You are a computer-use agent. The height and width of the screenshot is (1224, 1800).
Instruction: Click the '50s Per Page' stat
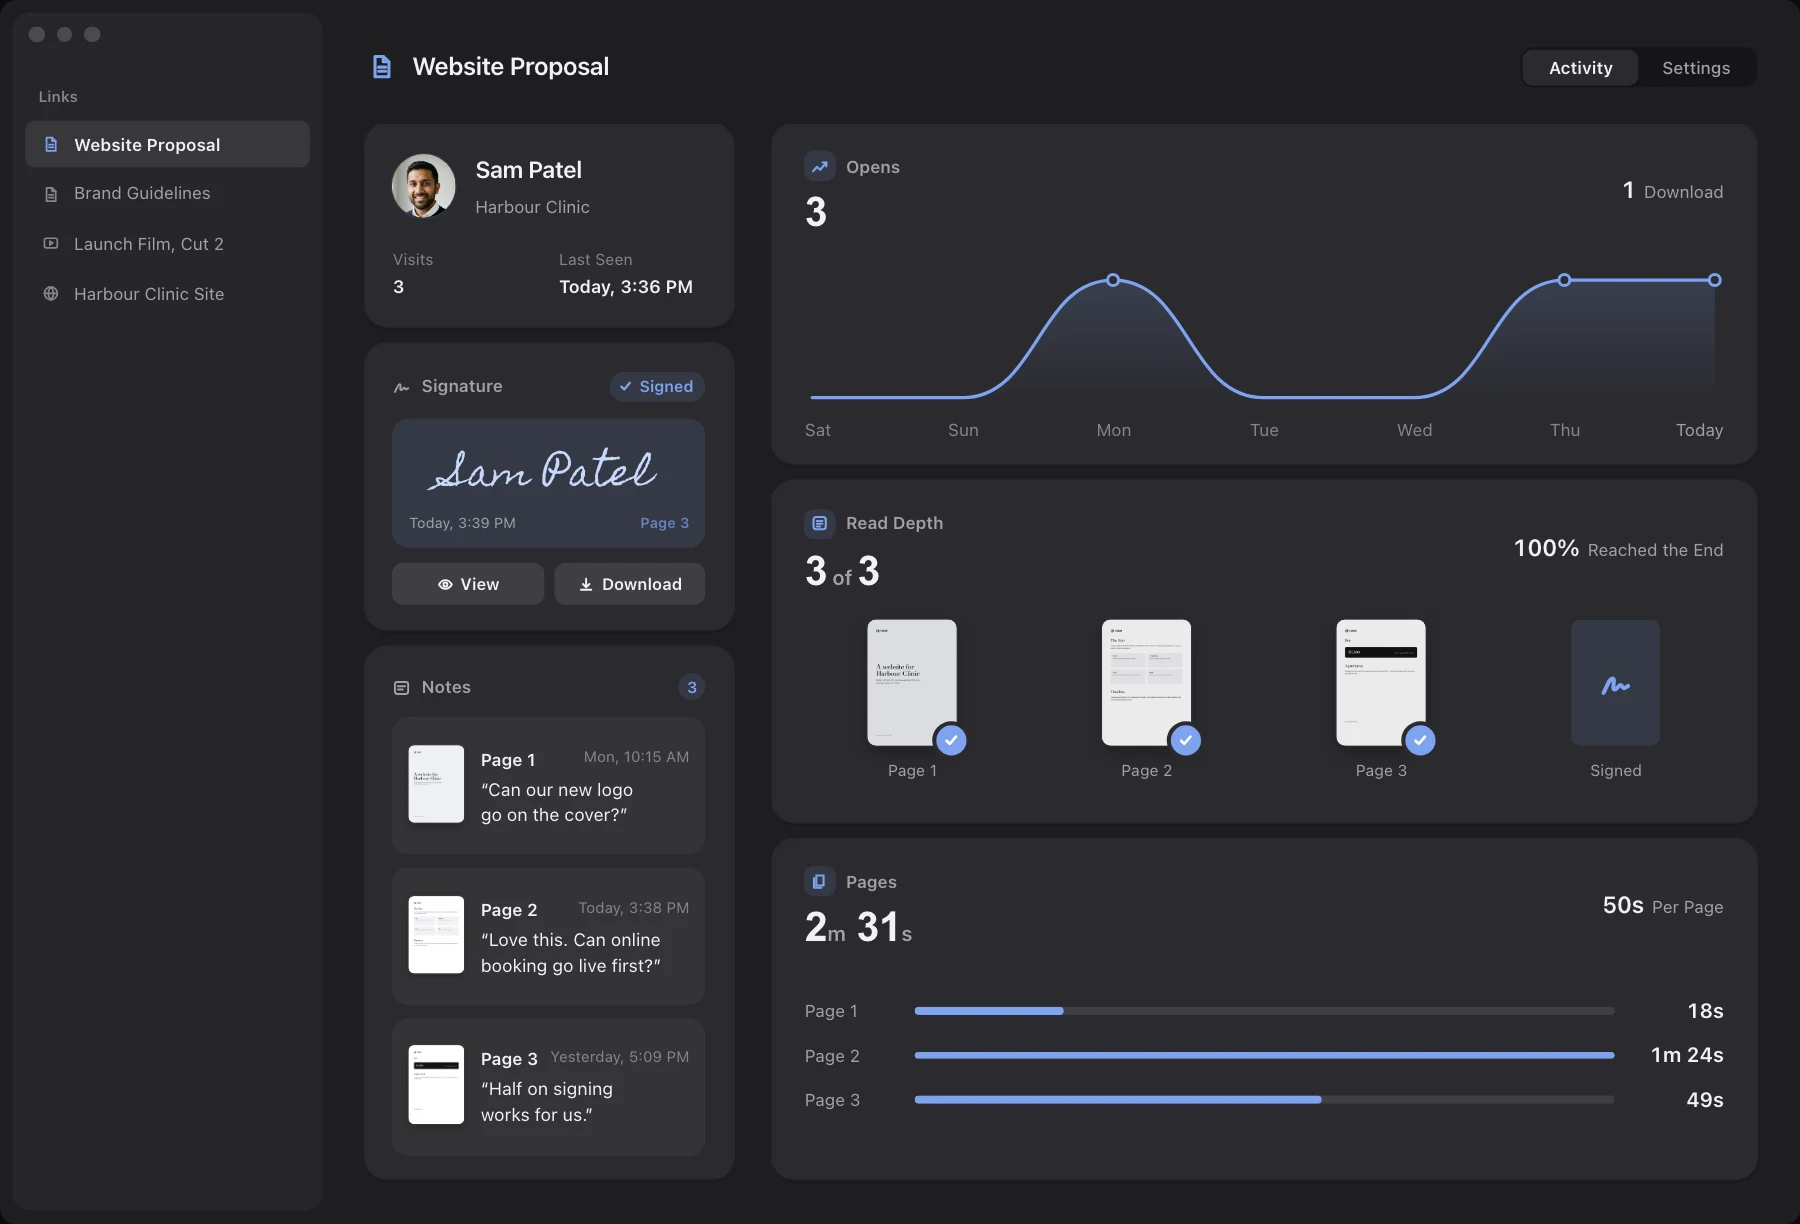click(1663, 906)
